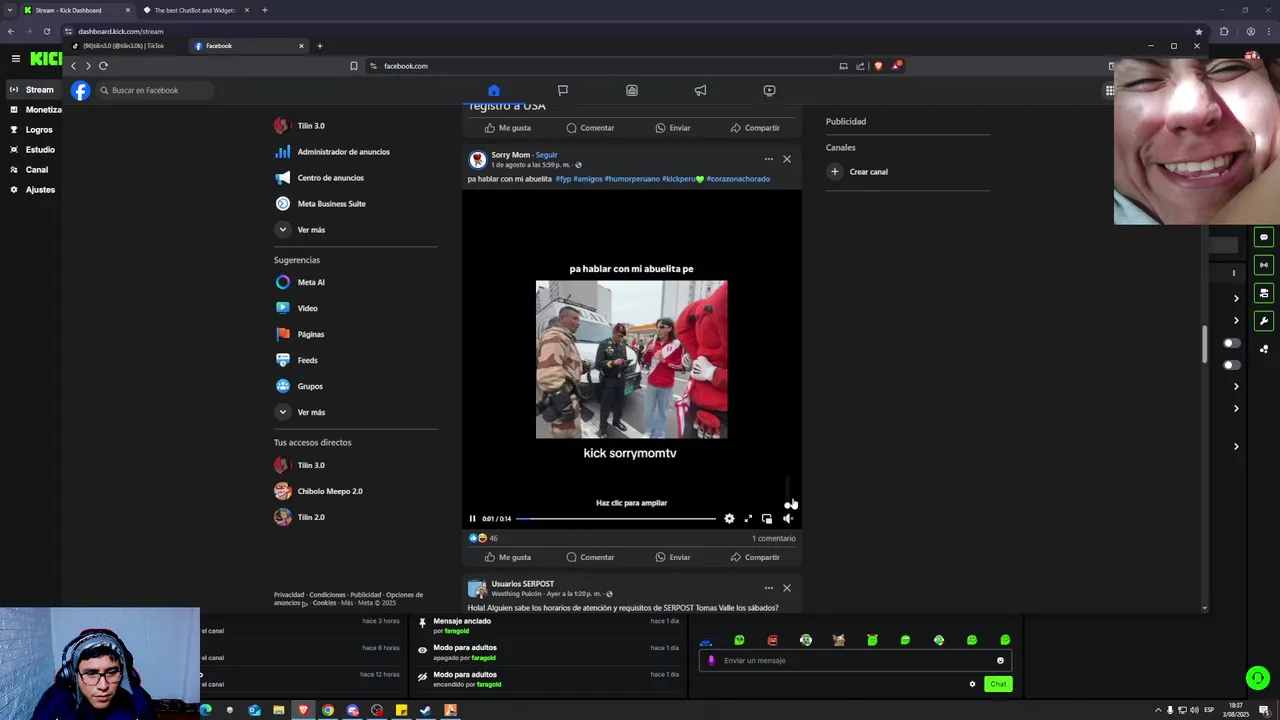Open Brave shields icon in the address bar

tap(878, 66)
